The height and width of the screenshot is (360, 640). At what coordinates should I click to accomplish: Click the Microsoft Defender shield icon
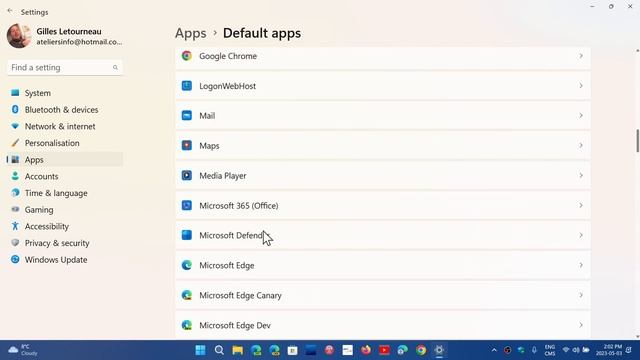[187, 235]
